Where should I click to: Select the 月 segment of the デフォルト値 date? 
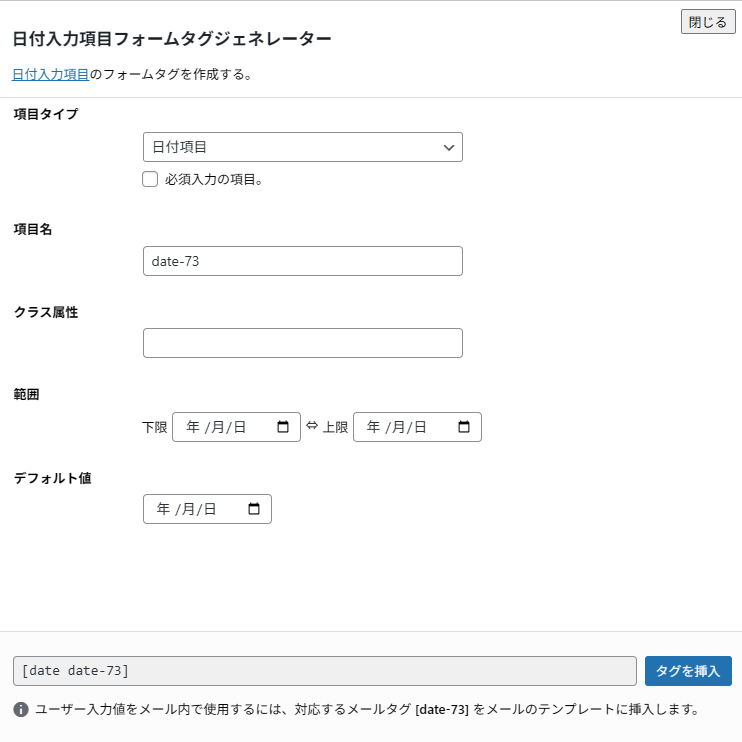pos(188,509)
